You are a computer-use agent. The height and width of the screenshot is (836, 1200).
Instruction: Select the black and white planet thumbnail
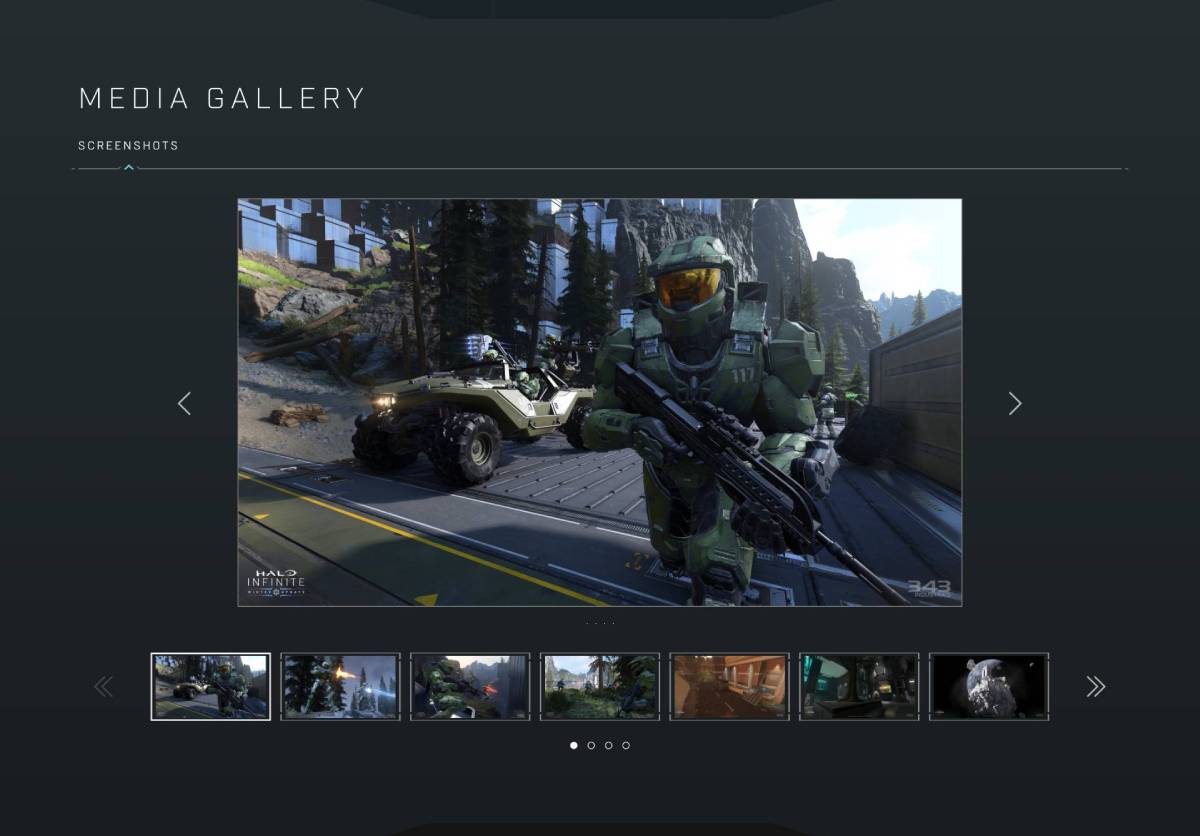989,686
